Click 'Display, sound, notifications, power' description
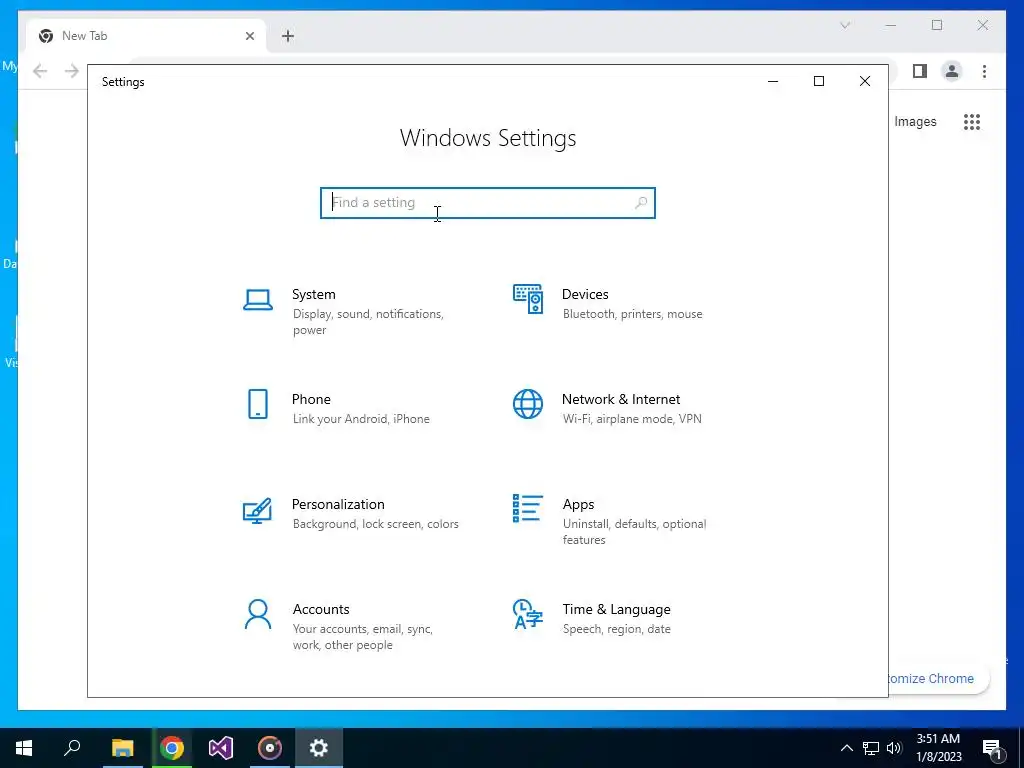The image size is (1024, 768). 368,322
